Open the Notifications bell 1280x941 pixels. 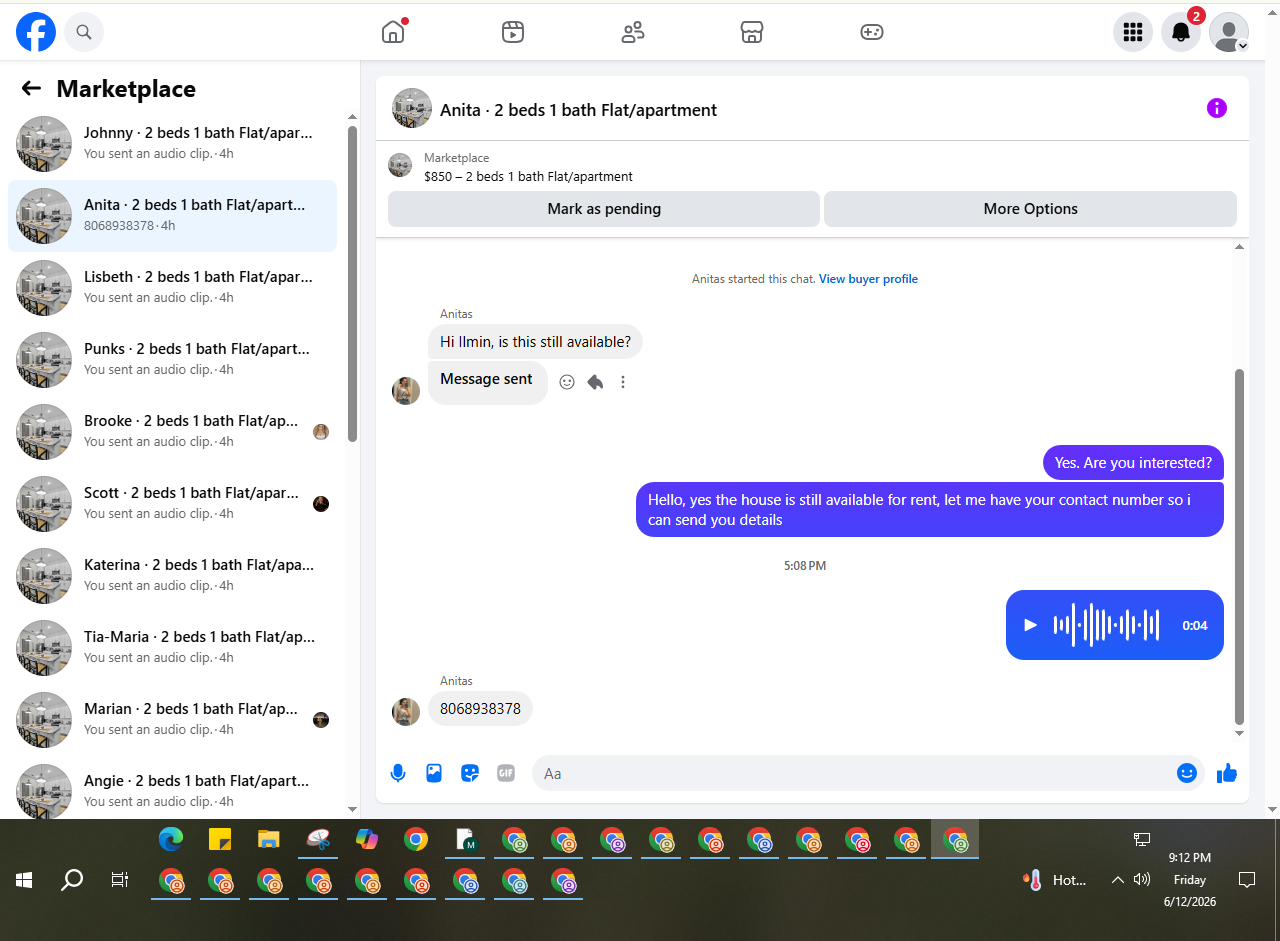tap(1181, 32)
